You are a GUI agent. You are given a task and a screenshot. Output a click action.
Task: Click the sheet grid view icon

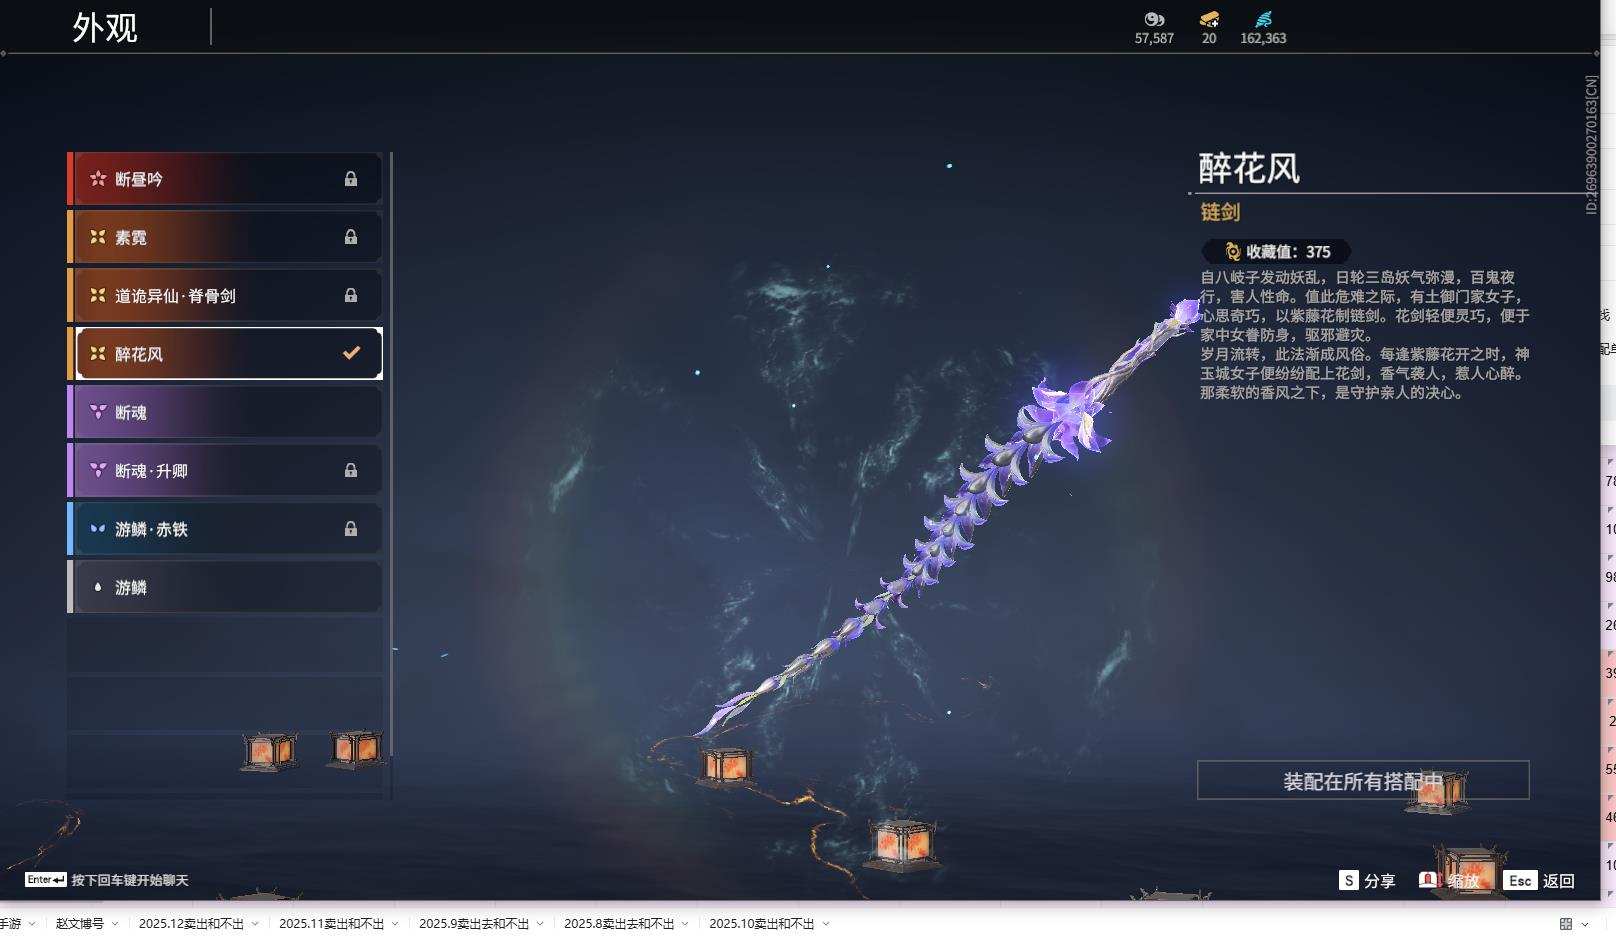(x=1566, y=924)
